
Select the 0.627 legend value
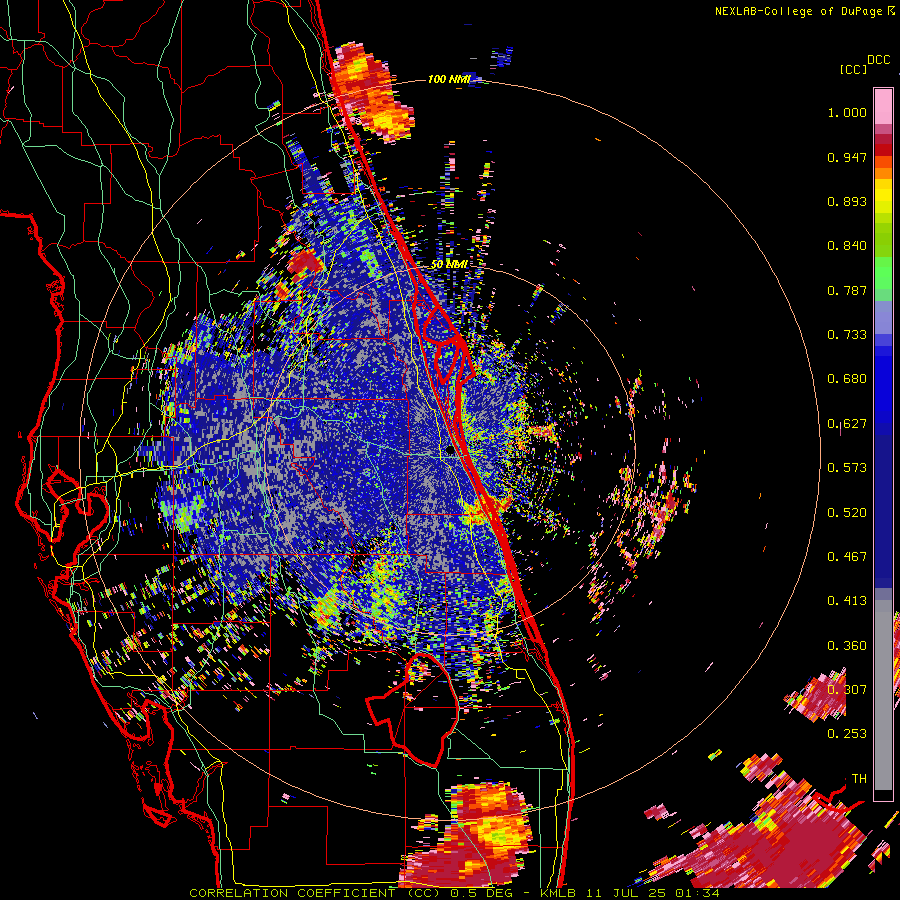tap(847, 424)
